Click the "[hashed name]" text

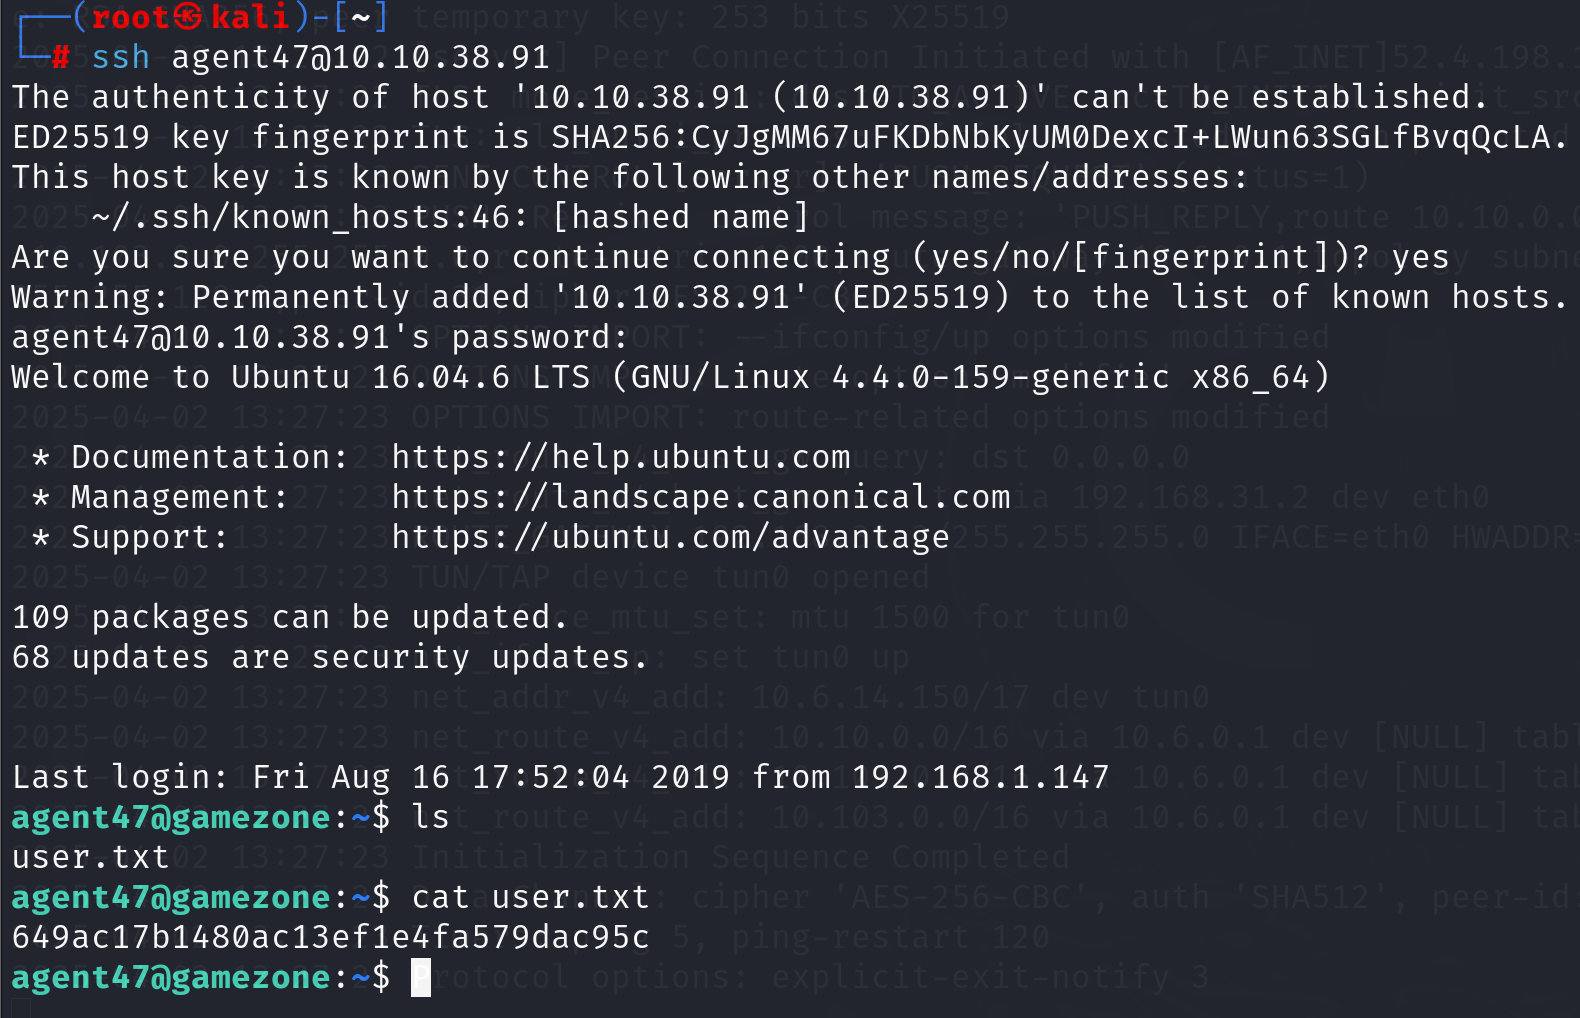pyautogui.click(x=680, y=217)
